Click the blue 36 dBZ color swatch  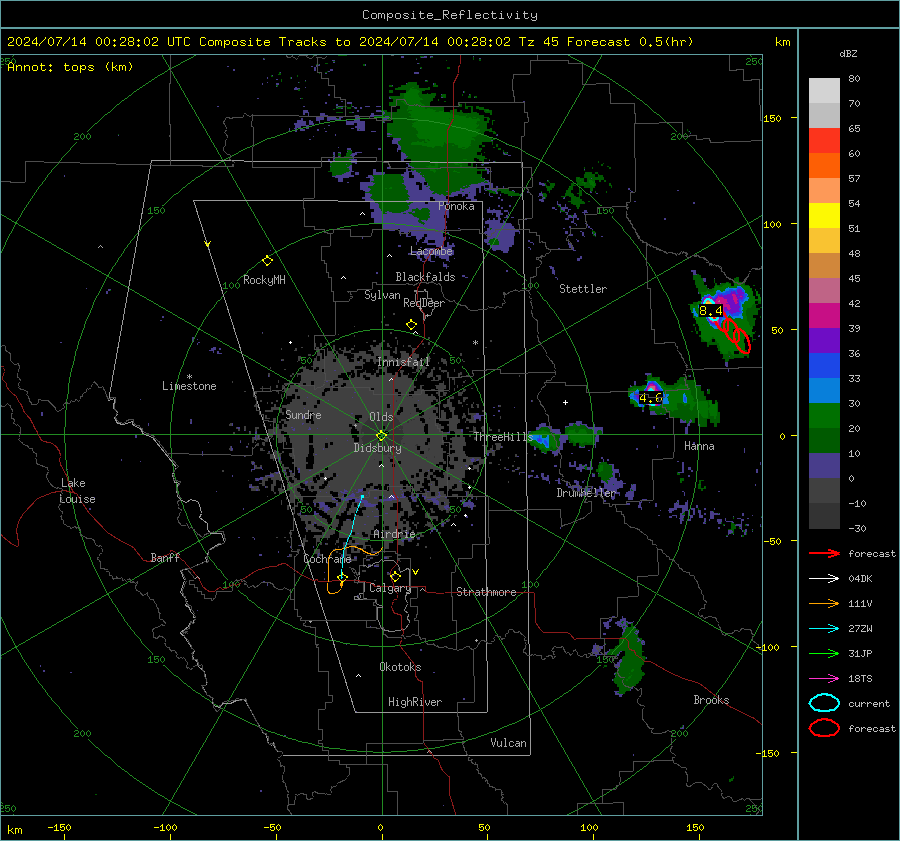824,366
